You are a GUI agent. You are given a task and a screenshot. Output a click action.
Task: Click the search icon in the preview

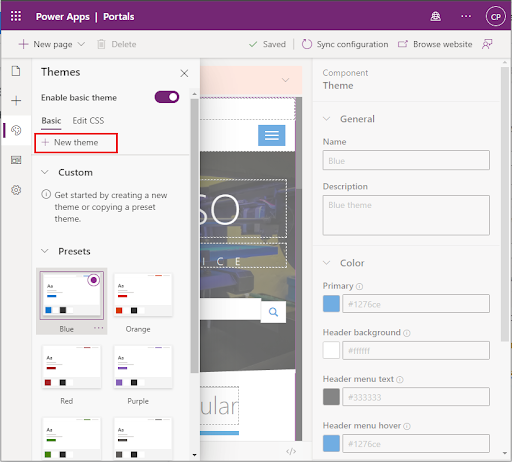tap(273, 312)
